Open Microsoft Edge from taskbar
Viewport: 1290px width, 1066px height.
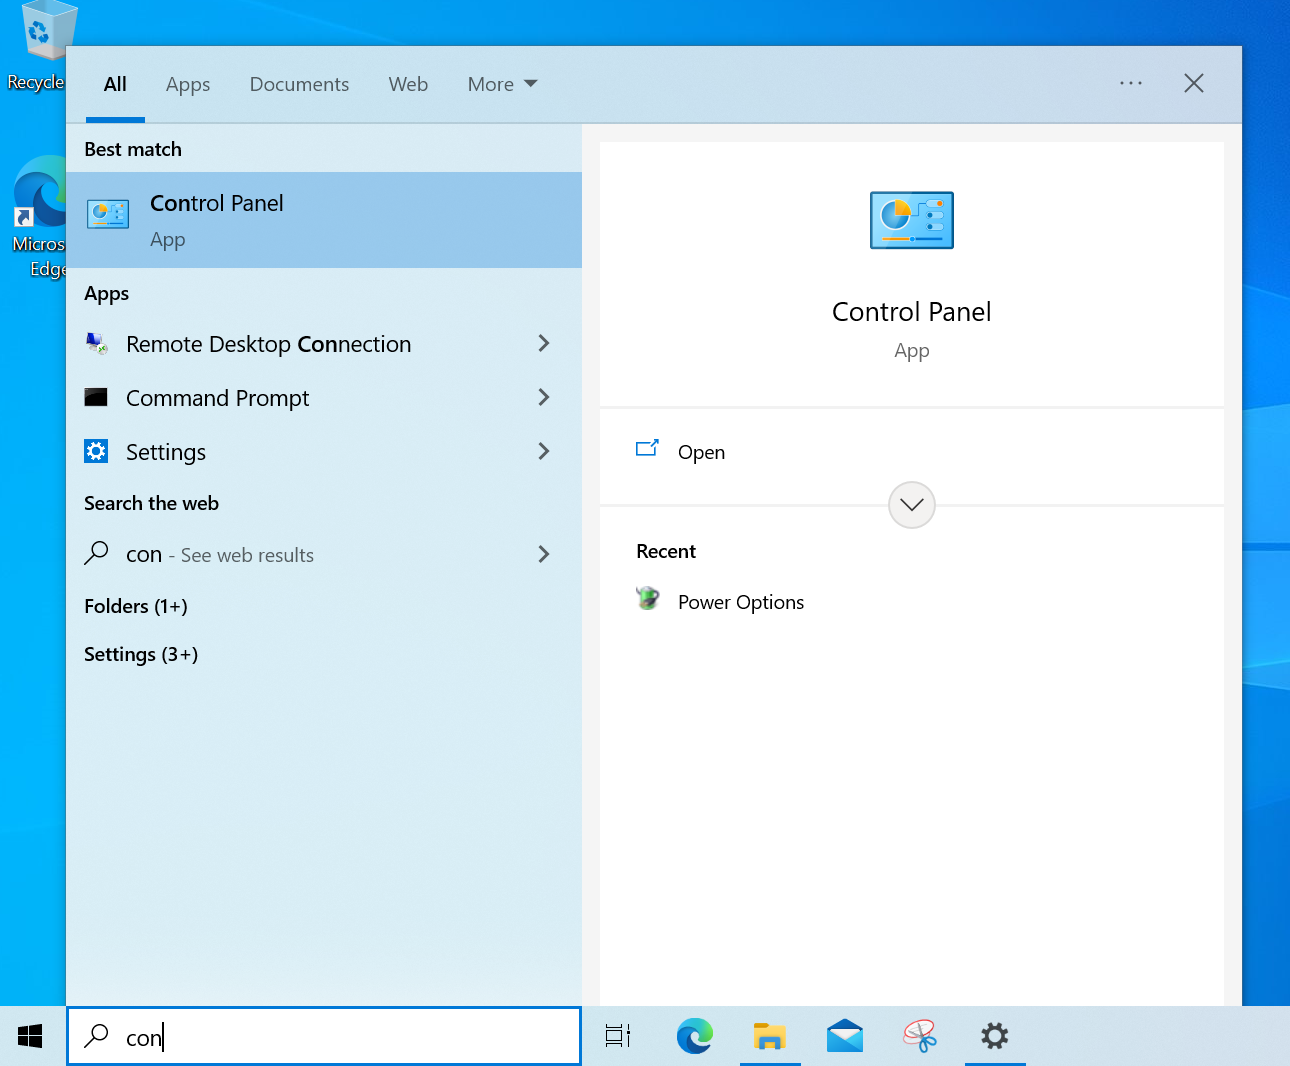tap(695, 1037)
